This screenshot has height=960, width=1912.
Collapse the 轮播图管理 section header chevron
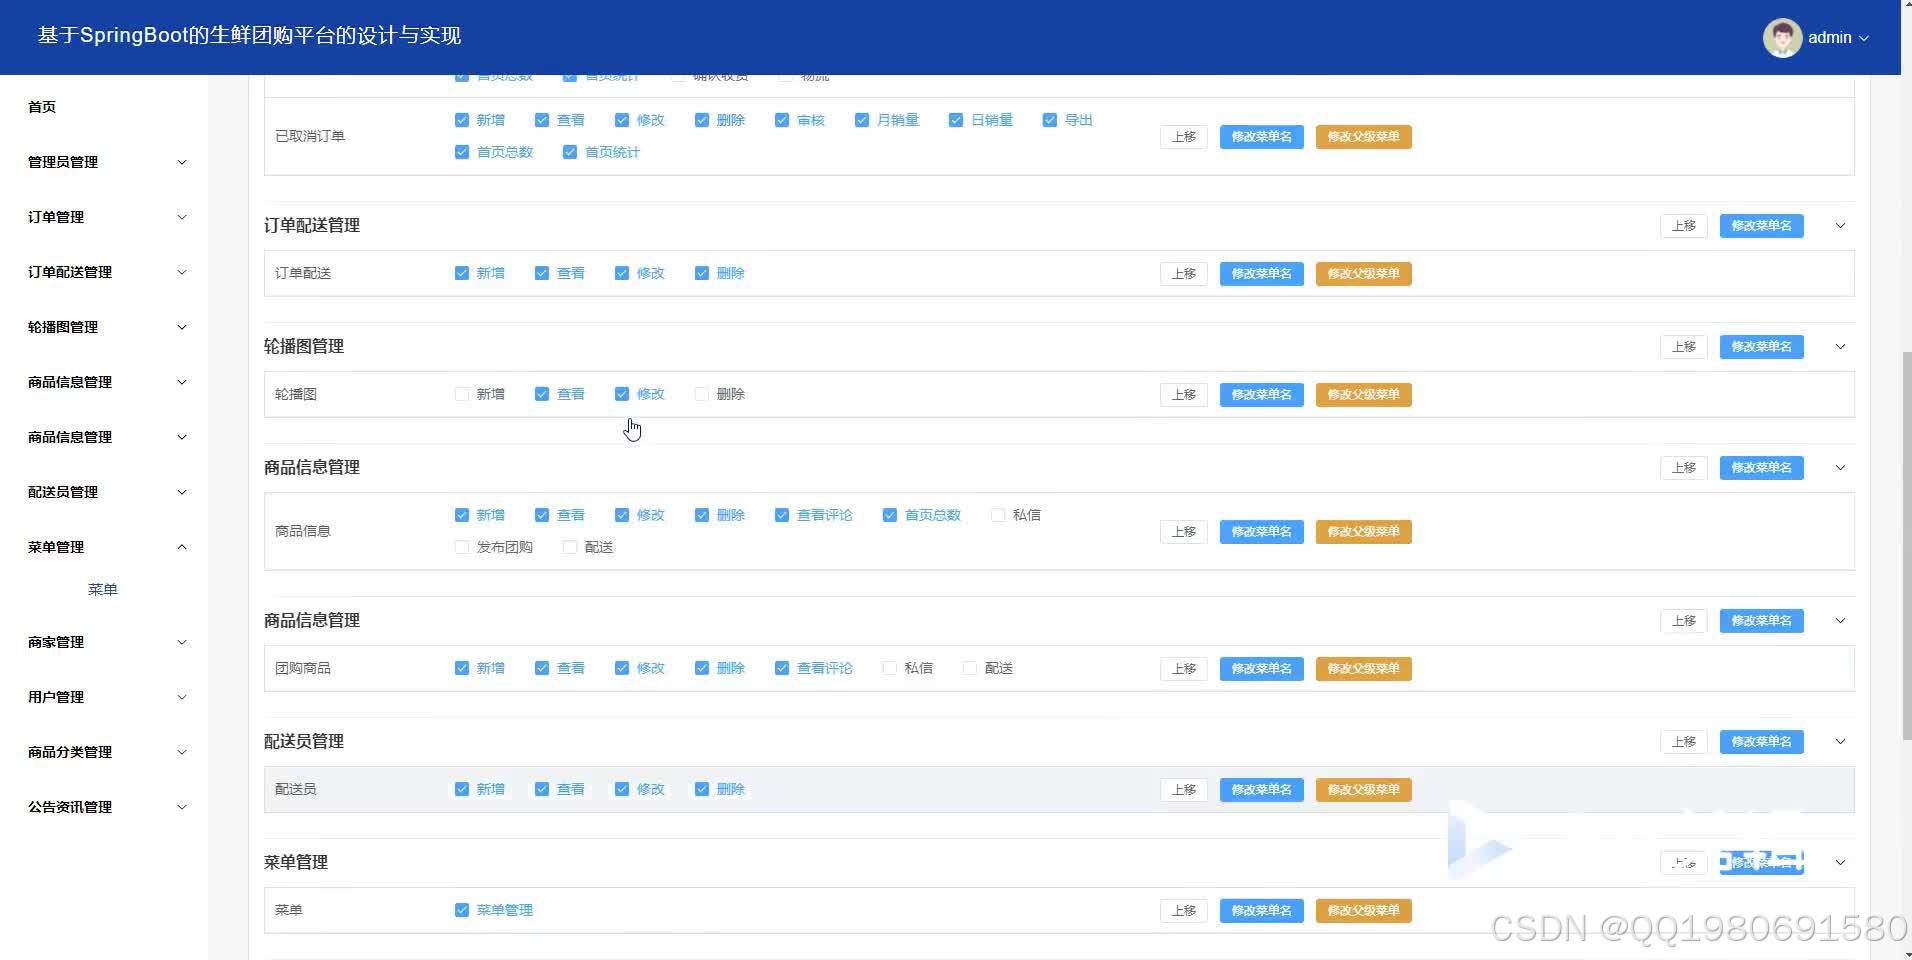click(x=1840, y=347)
